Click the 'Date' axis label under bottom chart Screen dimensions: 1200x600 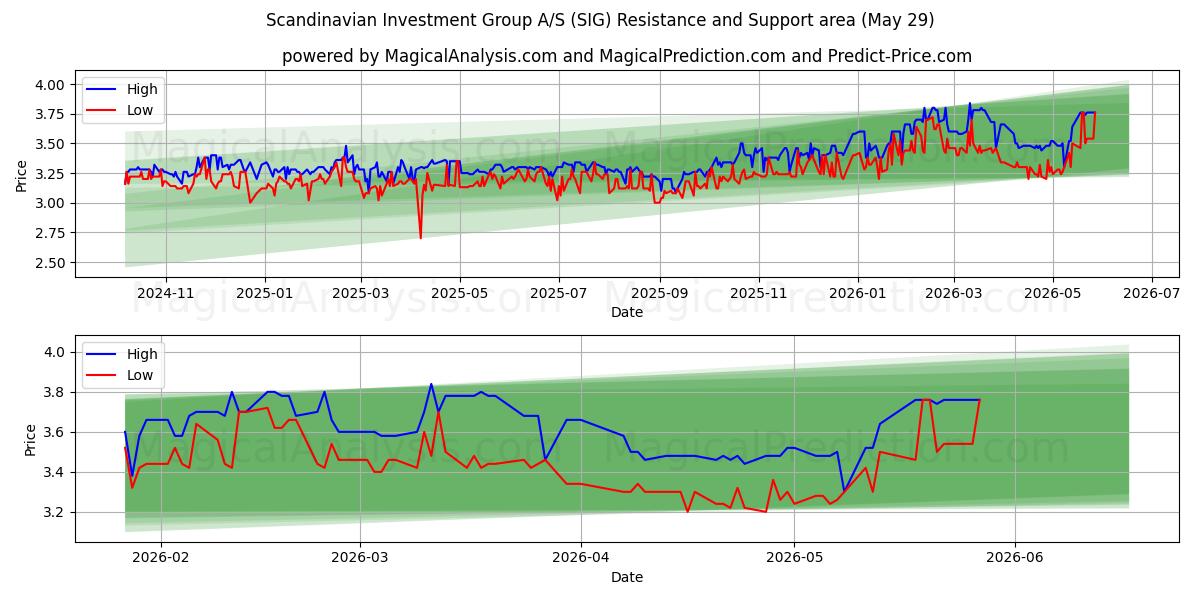[x=627, y=577]
